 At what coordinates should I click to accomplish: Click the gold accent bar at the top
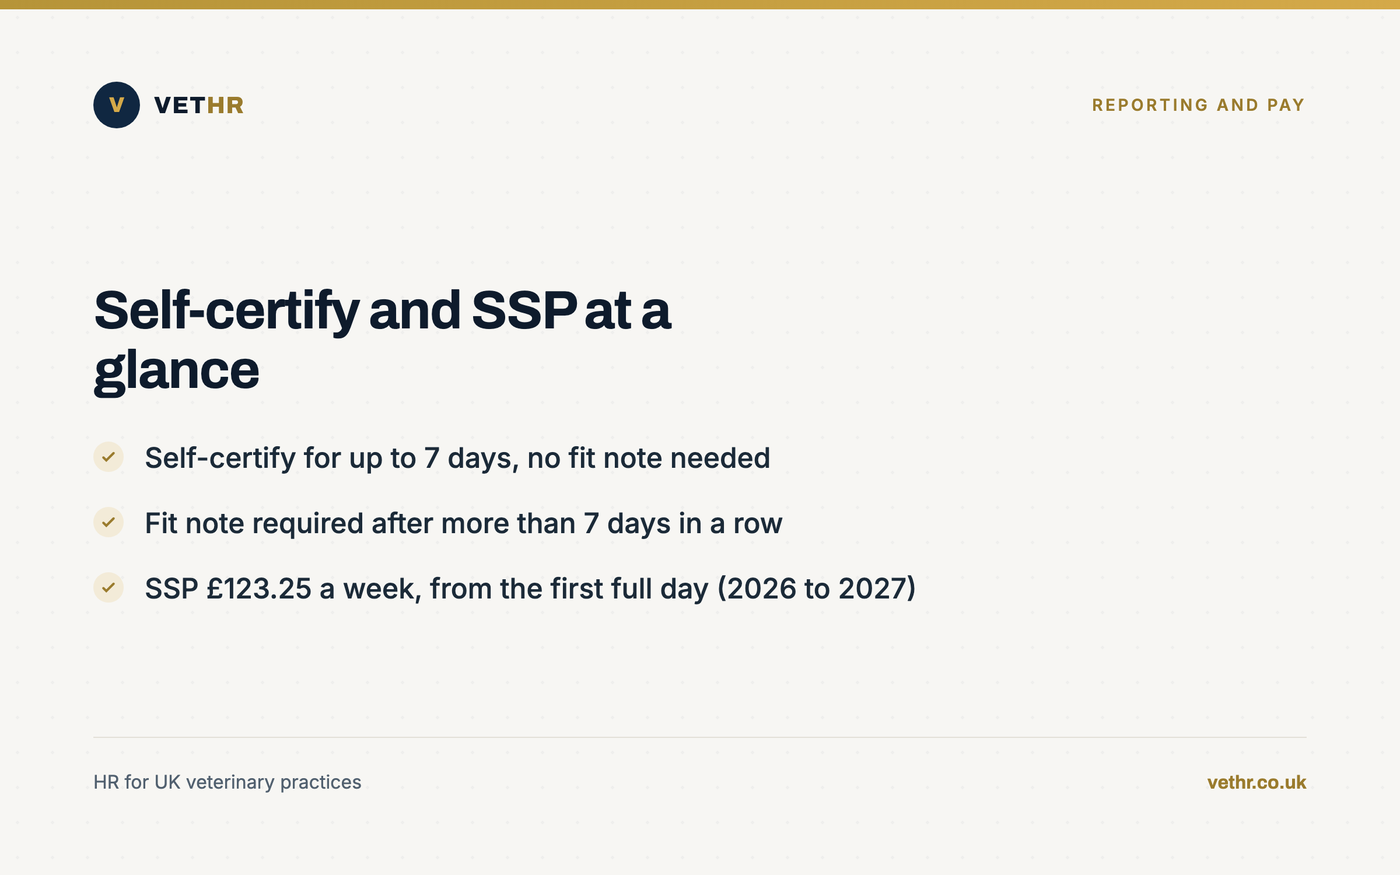click(700, 4)
